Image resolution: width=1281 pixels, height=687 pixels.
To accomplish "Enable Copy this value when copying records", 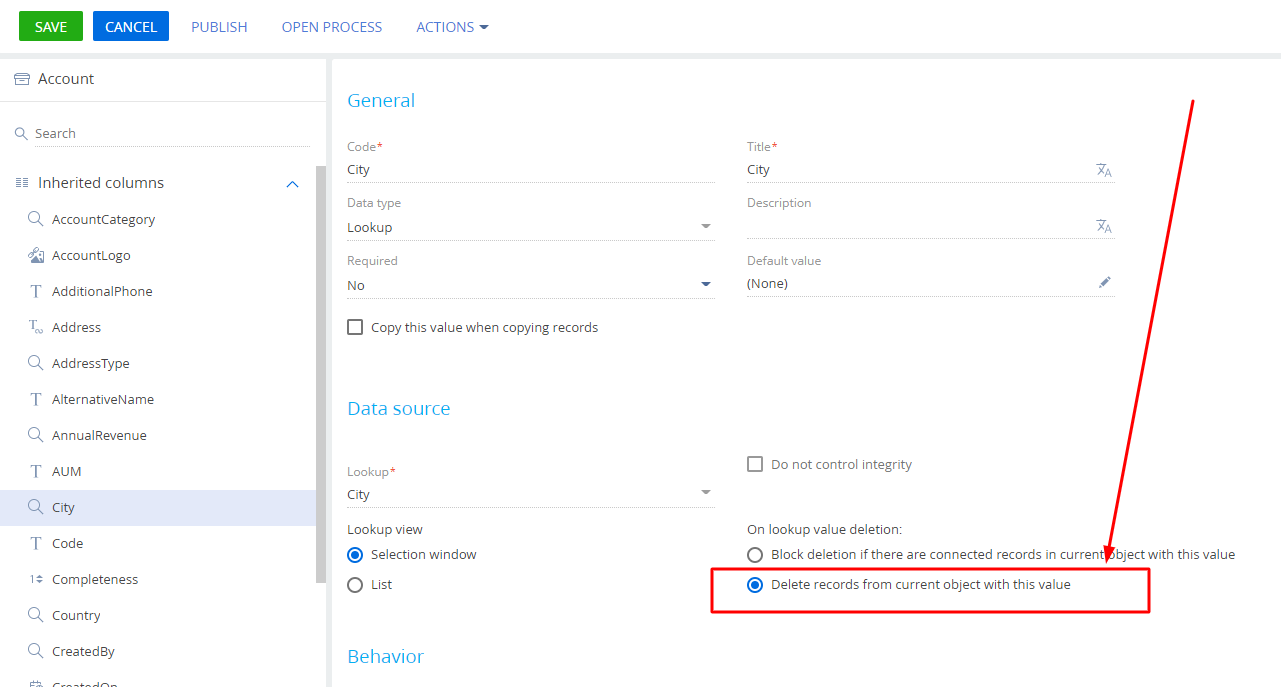I will [x=355, y=328].
